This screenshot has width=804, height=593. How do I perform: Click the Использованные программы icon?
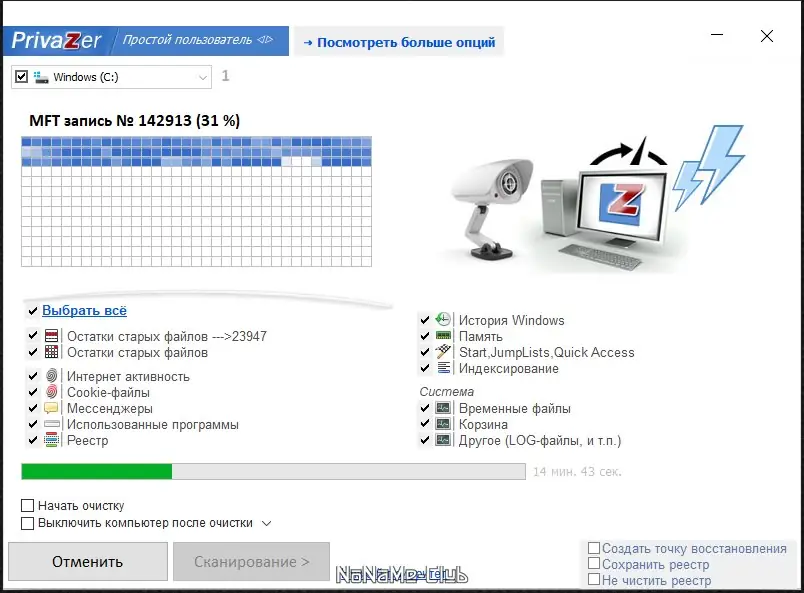click(x=52, y=424)
